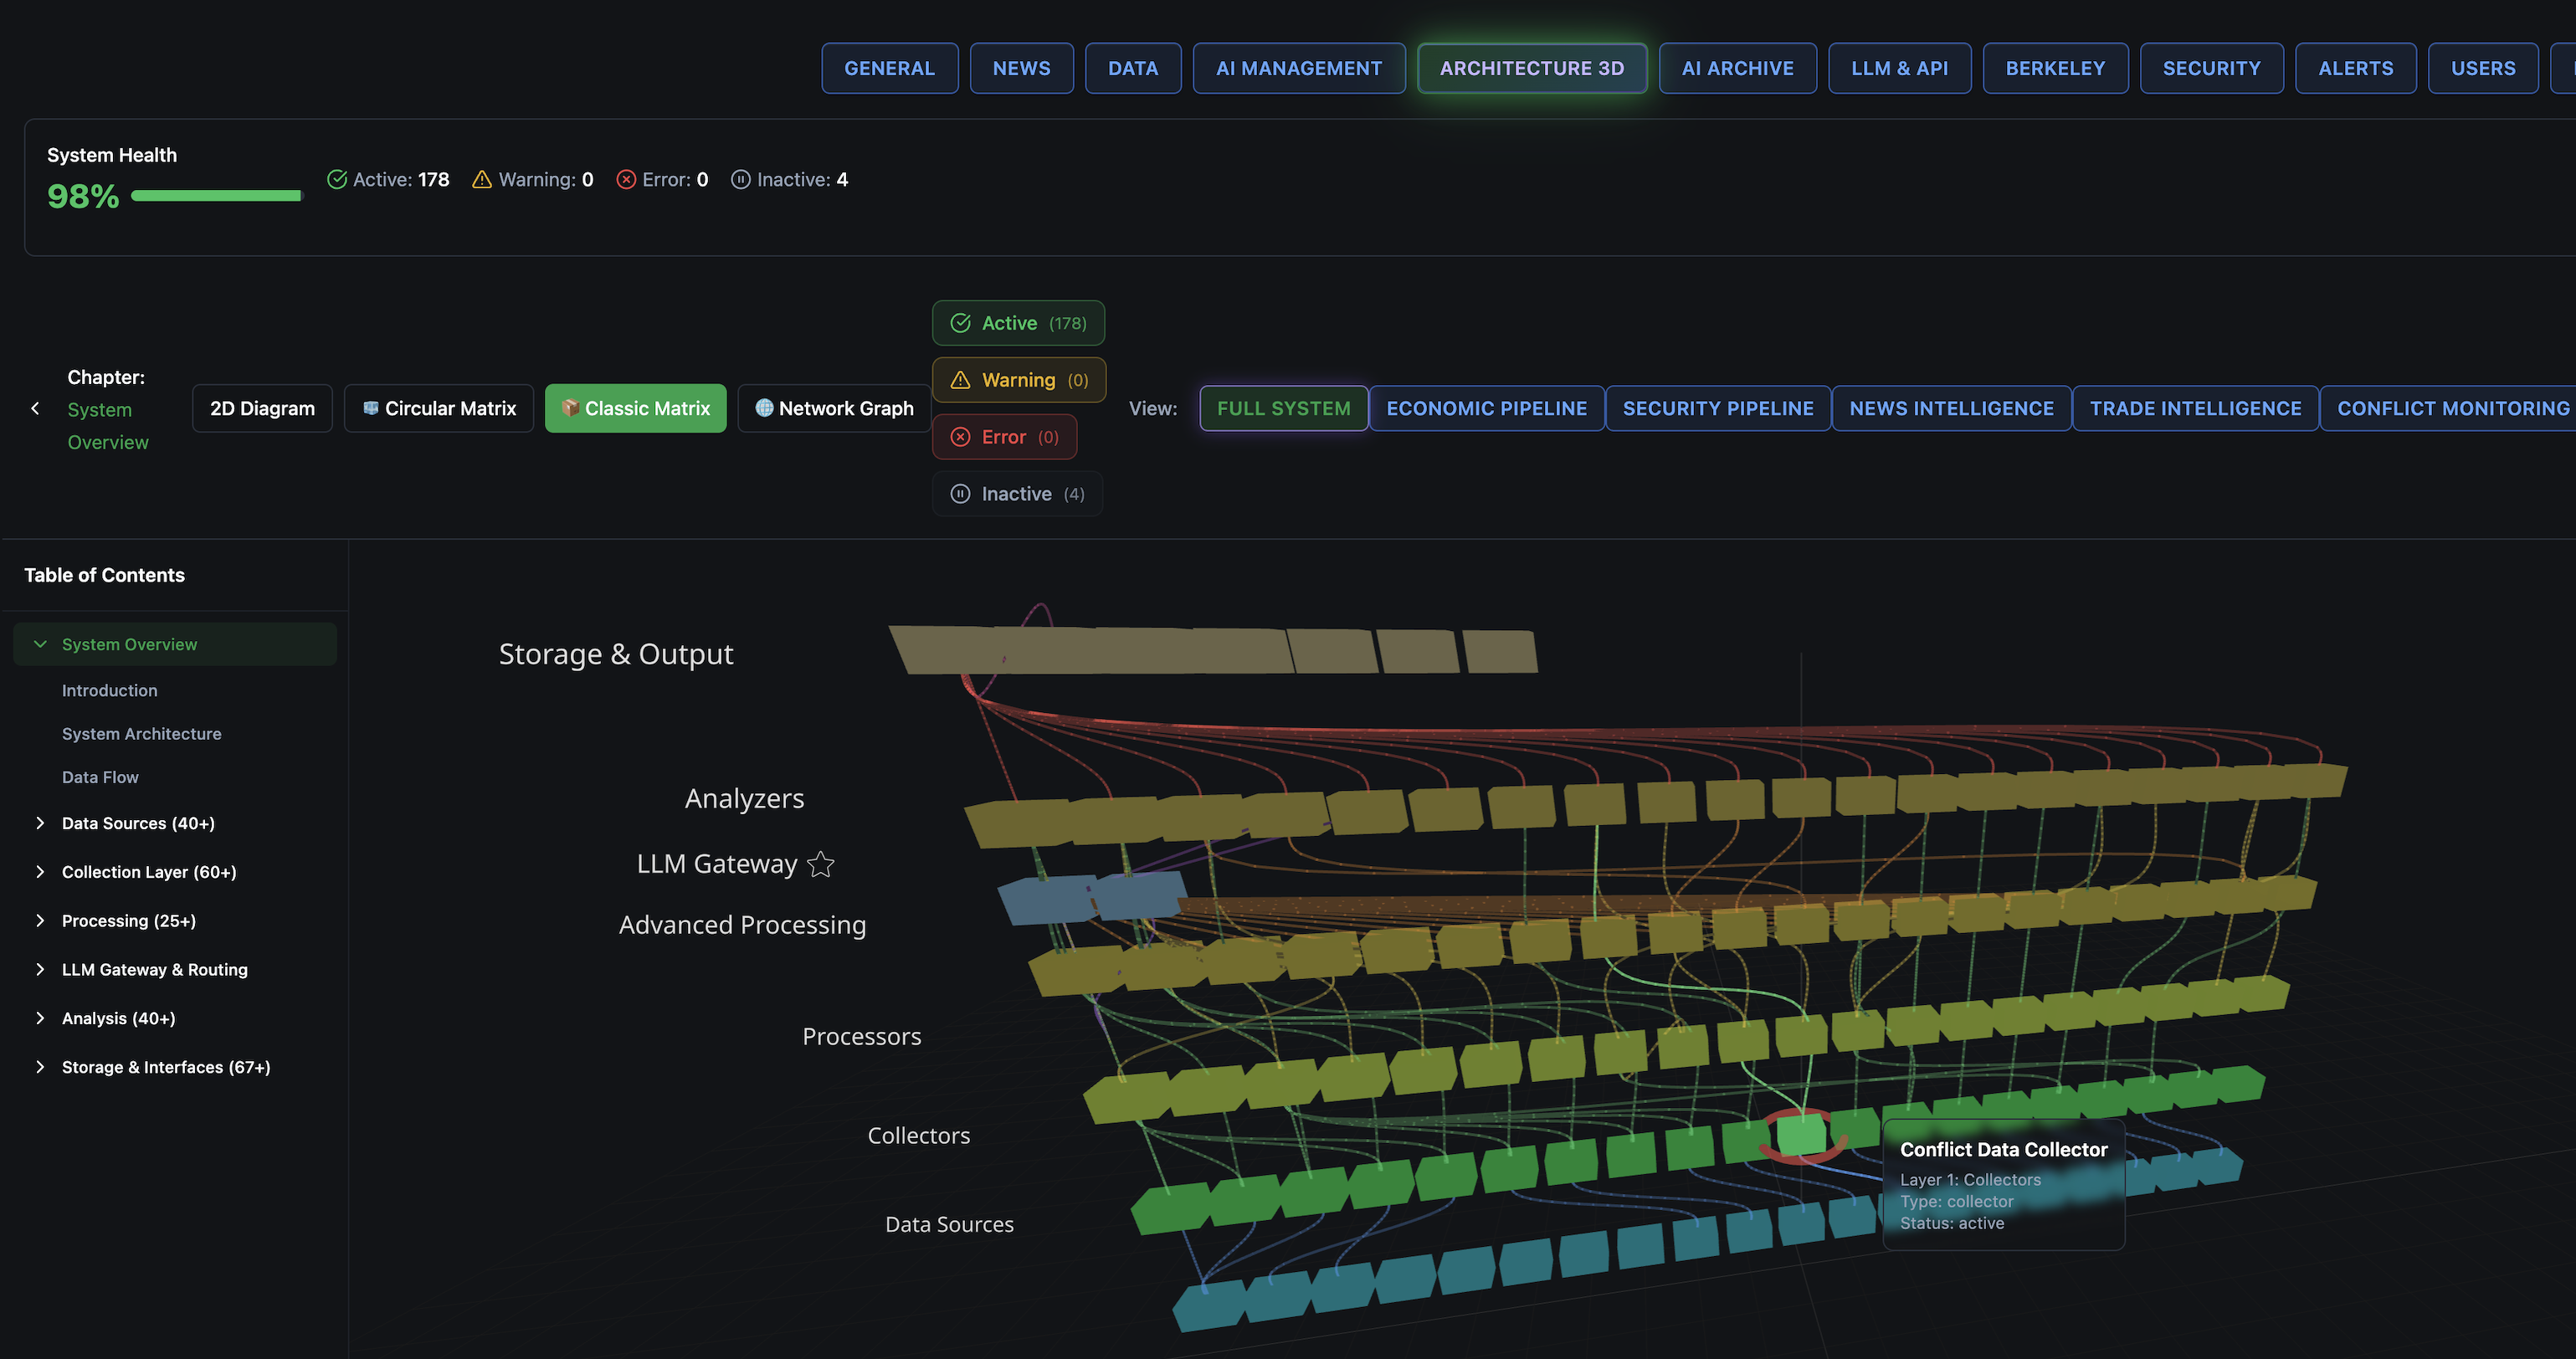Click the System Health progress bar

(x=216, y=196)
